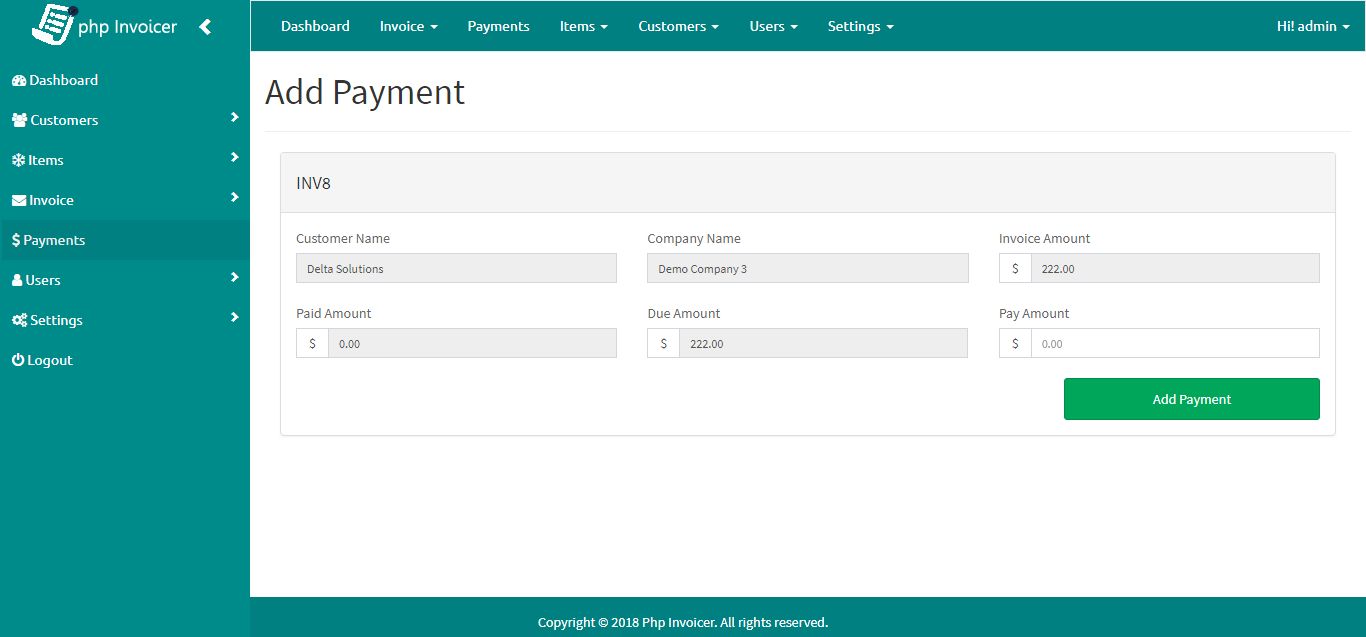Open the Users dropdown in top navbar
Image resolution: width=1366 pixels, height=637 pixels.
(x=774, y=26)
